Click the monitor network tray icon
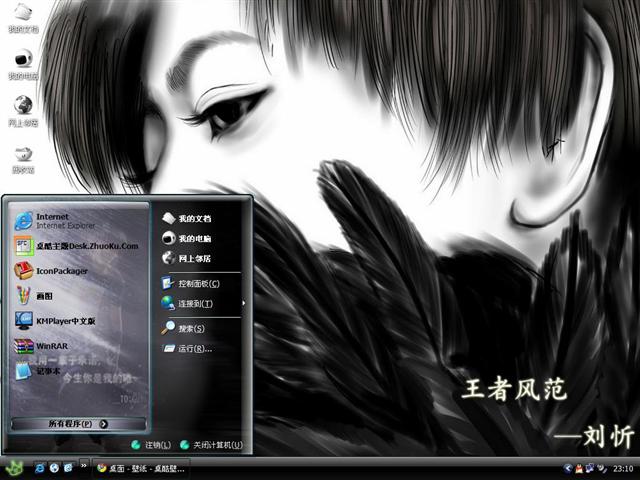Image resolution: width=640 pixels, height=480 pixels. tap(590, 468)
